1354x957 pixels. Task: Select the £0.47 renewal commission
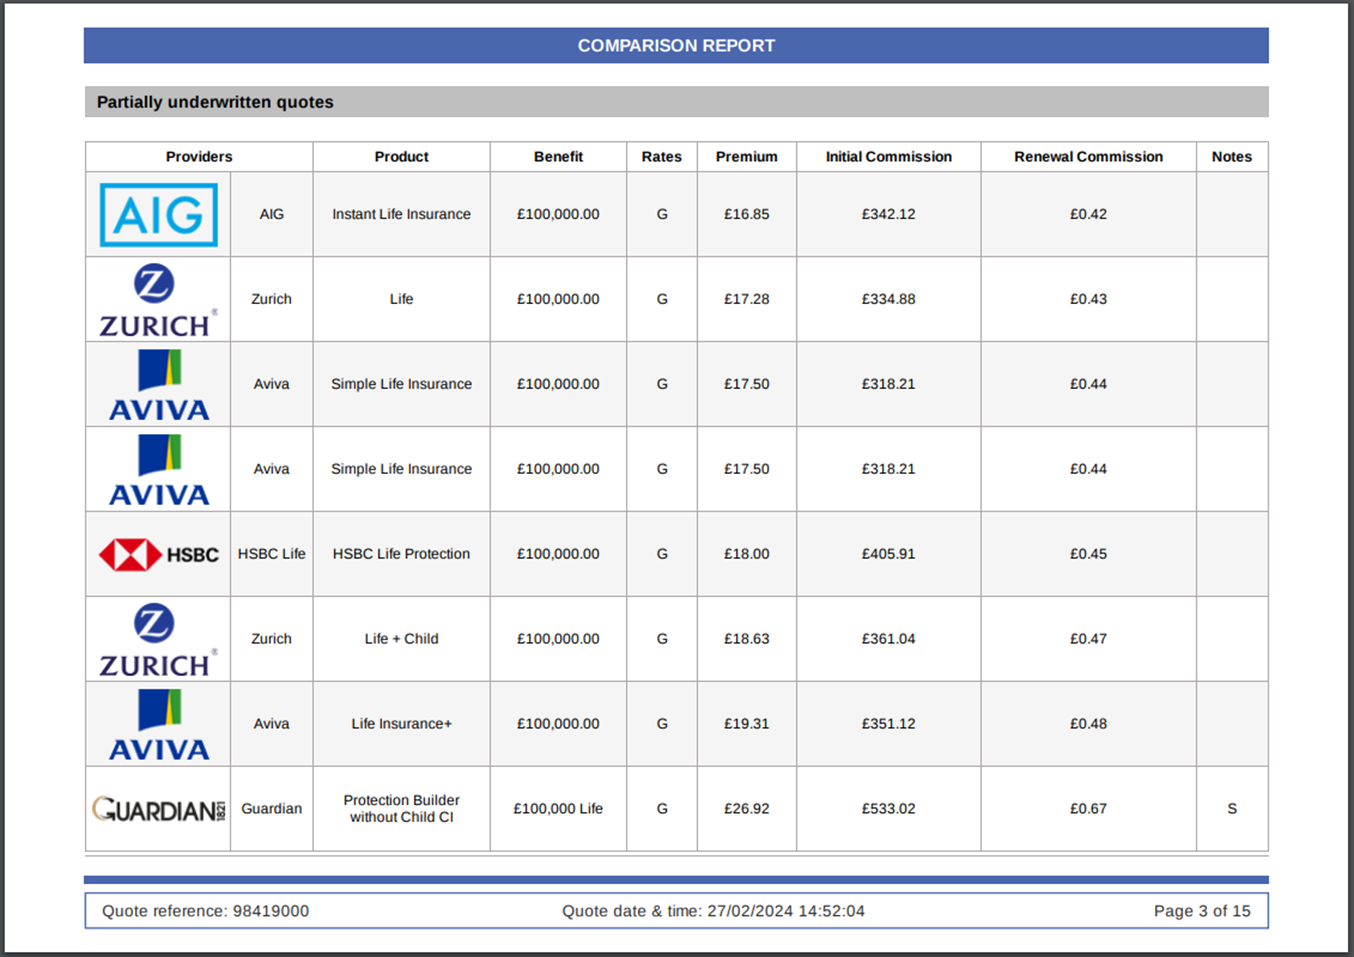(x=1089, y=639)
